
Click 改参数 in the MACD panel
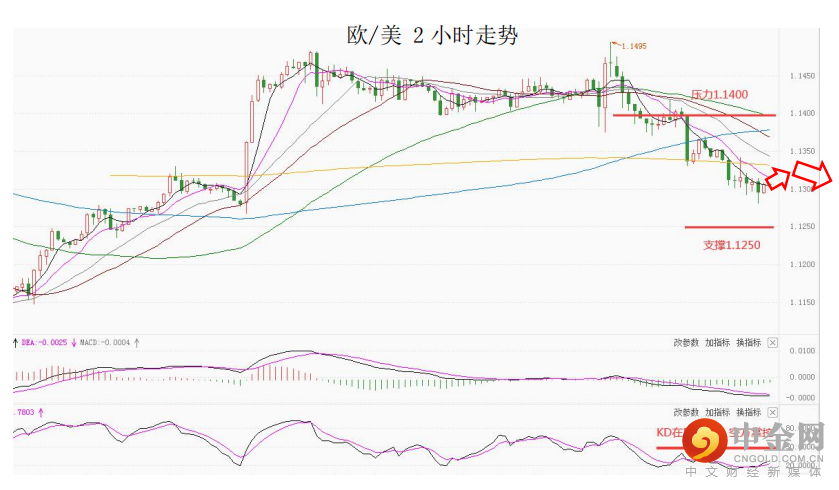tap(686, 343)
